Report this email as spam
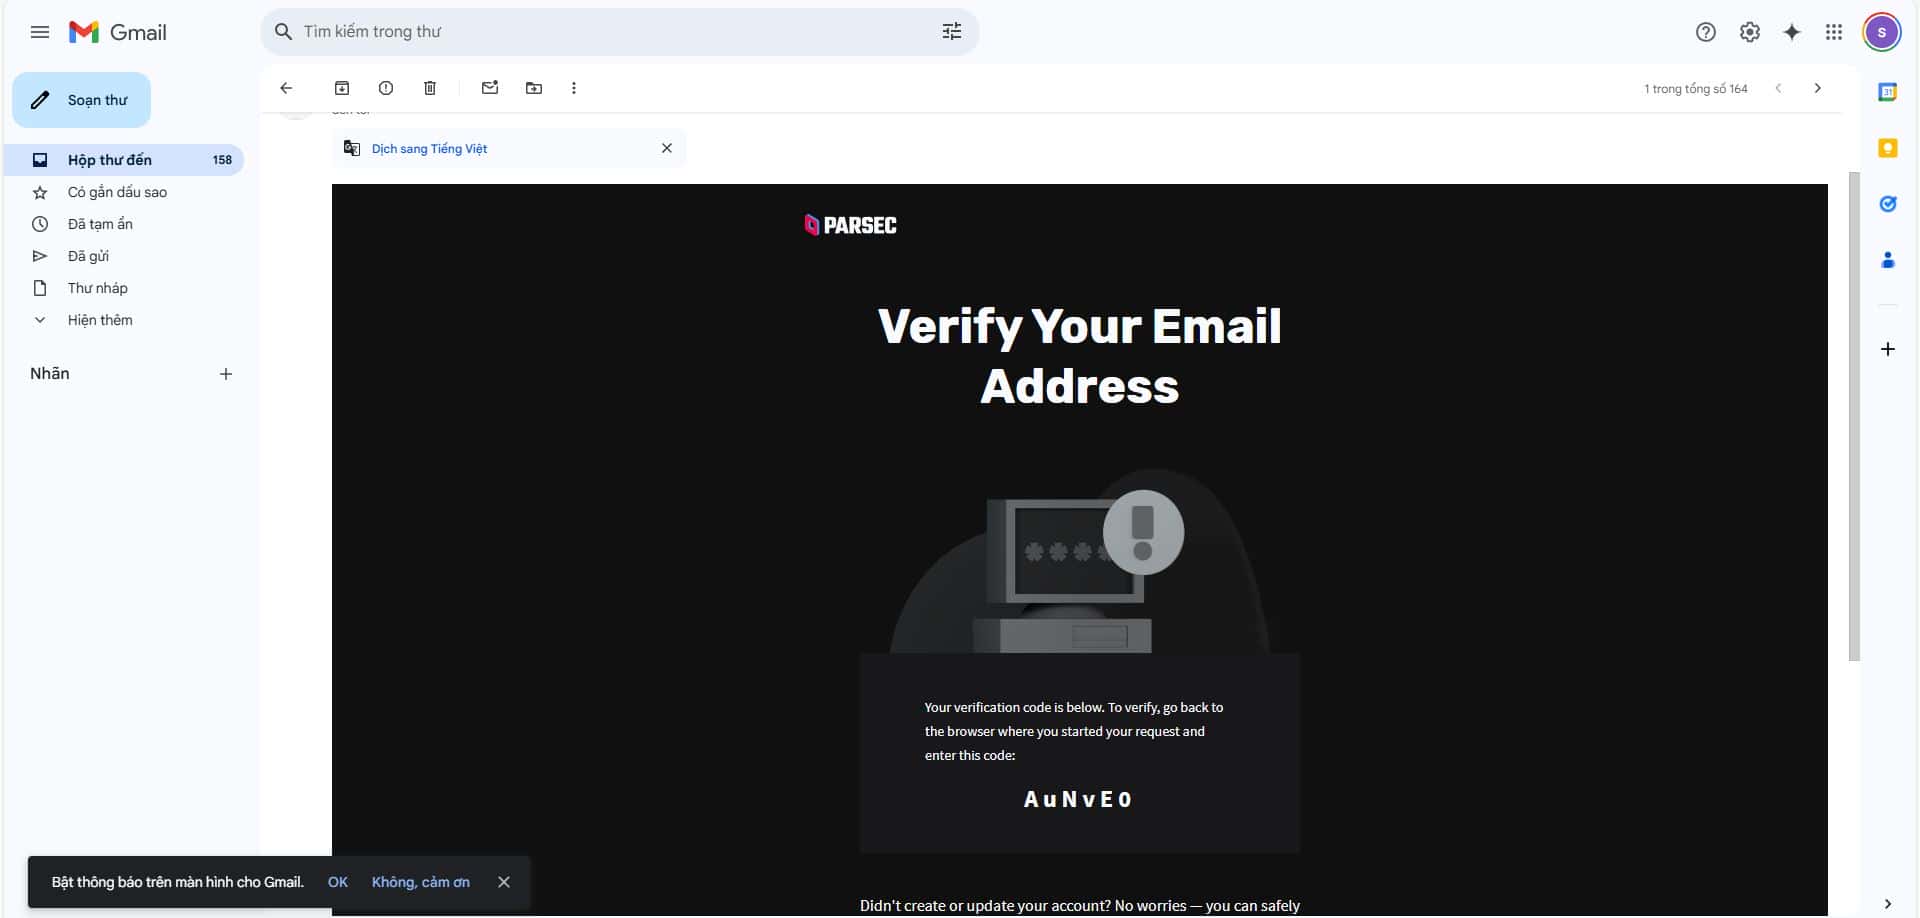The height and width of the screenshot is (918, 1920). click(386, 88)
